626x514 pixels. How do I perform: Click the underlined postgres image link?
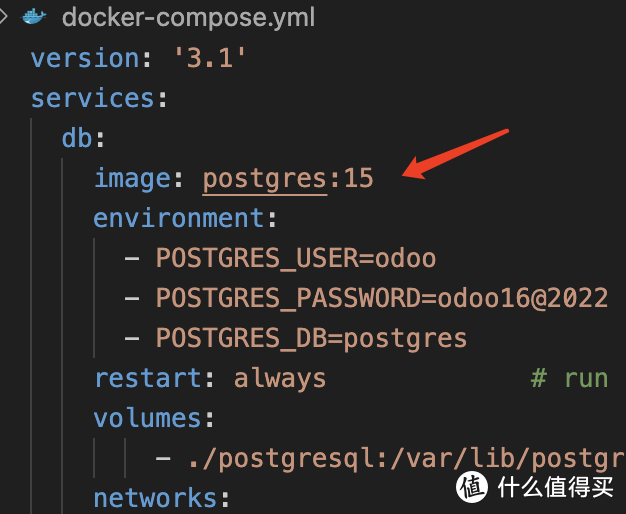click(x=264, y=179)
